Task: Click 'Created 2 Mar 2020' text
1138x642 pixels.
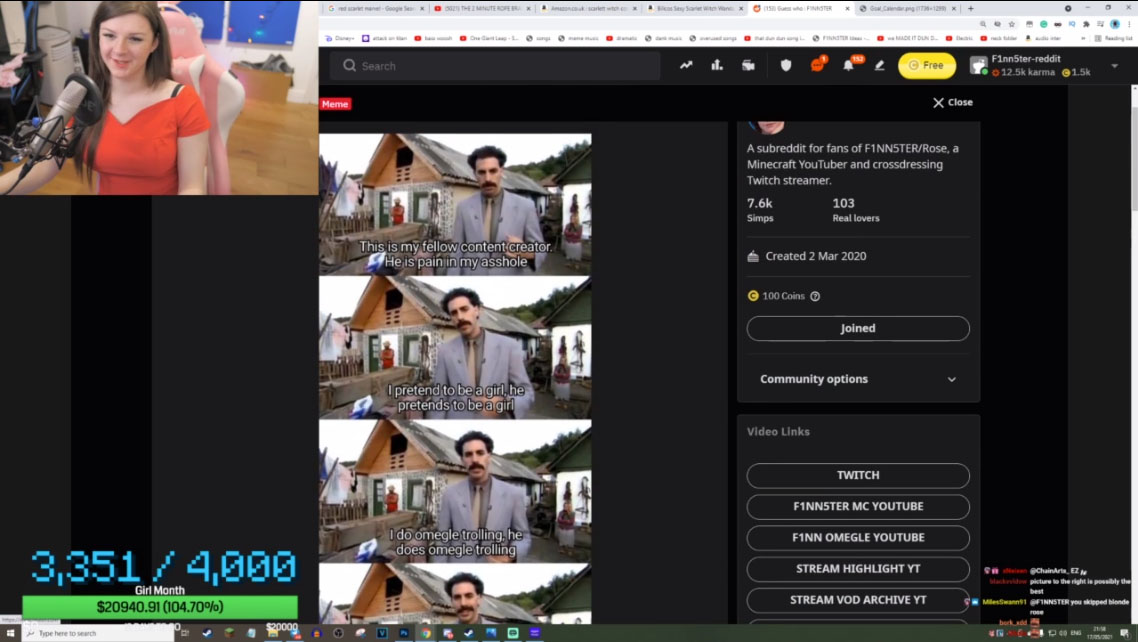Action: (816, 256)
